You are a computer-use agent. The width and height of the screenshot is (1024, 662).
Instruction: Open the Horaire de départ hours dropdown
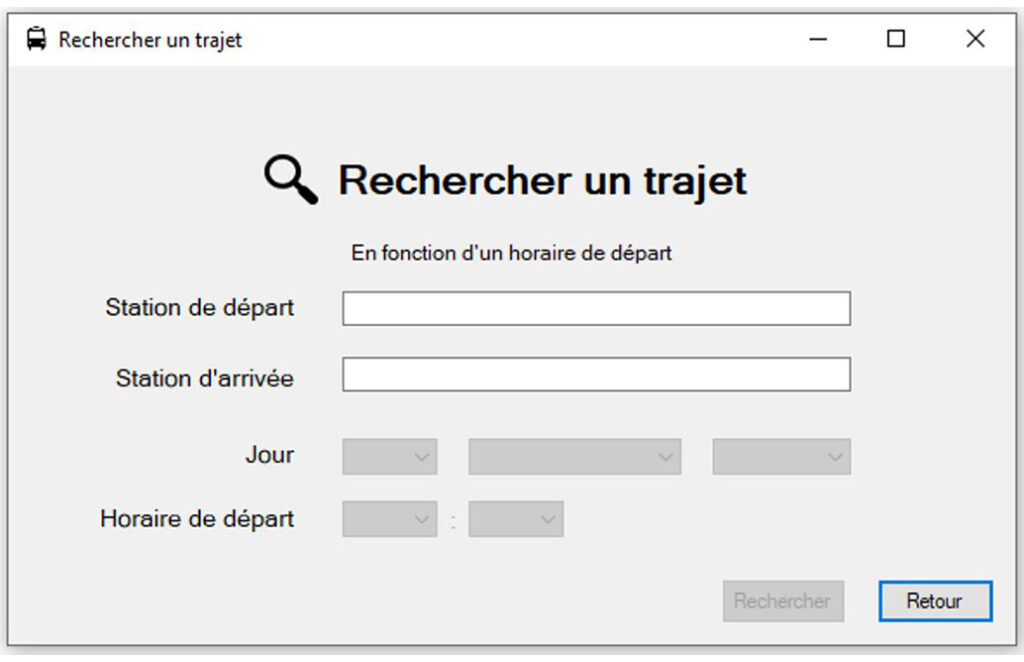(x=390, y=519)
